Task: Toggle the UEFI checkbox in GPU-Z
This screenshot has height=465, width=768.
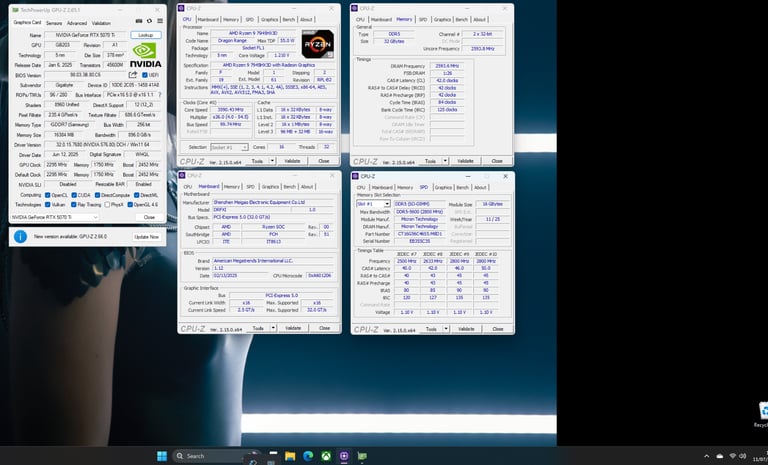Action: pos(145,75)
